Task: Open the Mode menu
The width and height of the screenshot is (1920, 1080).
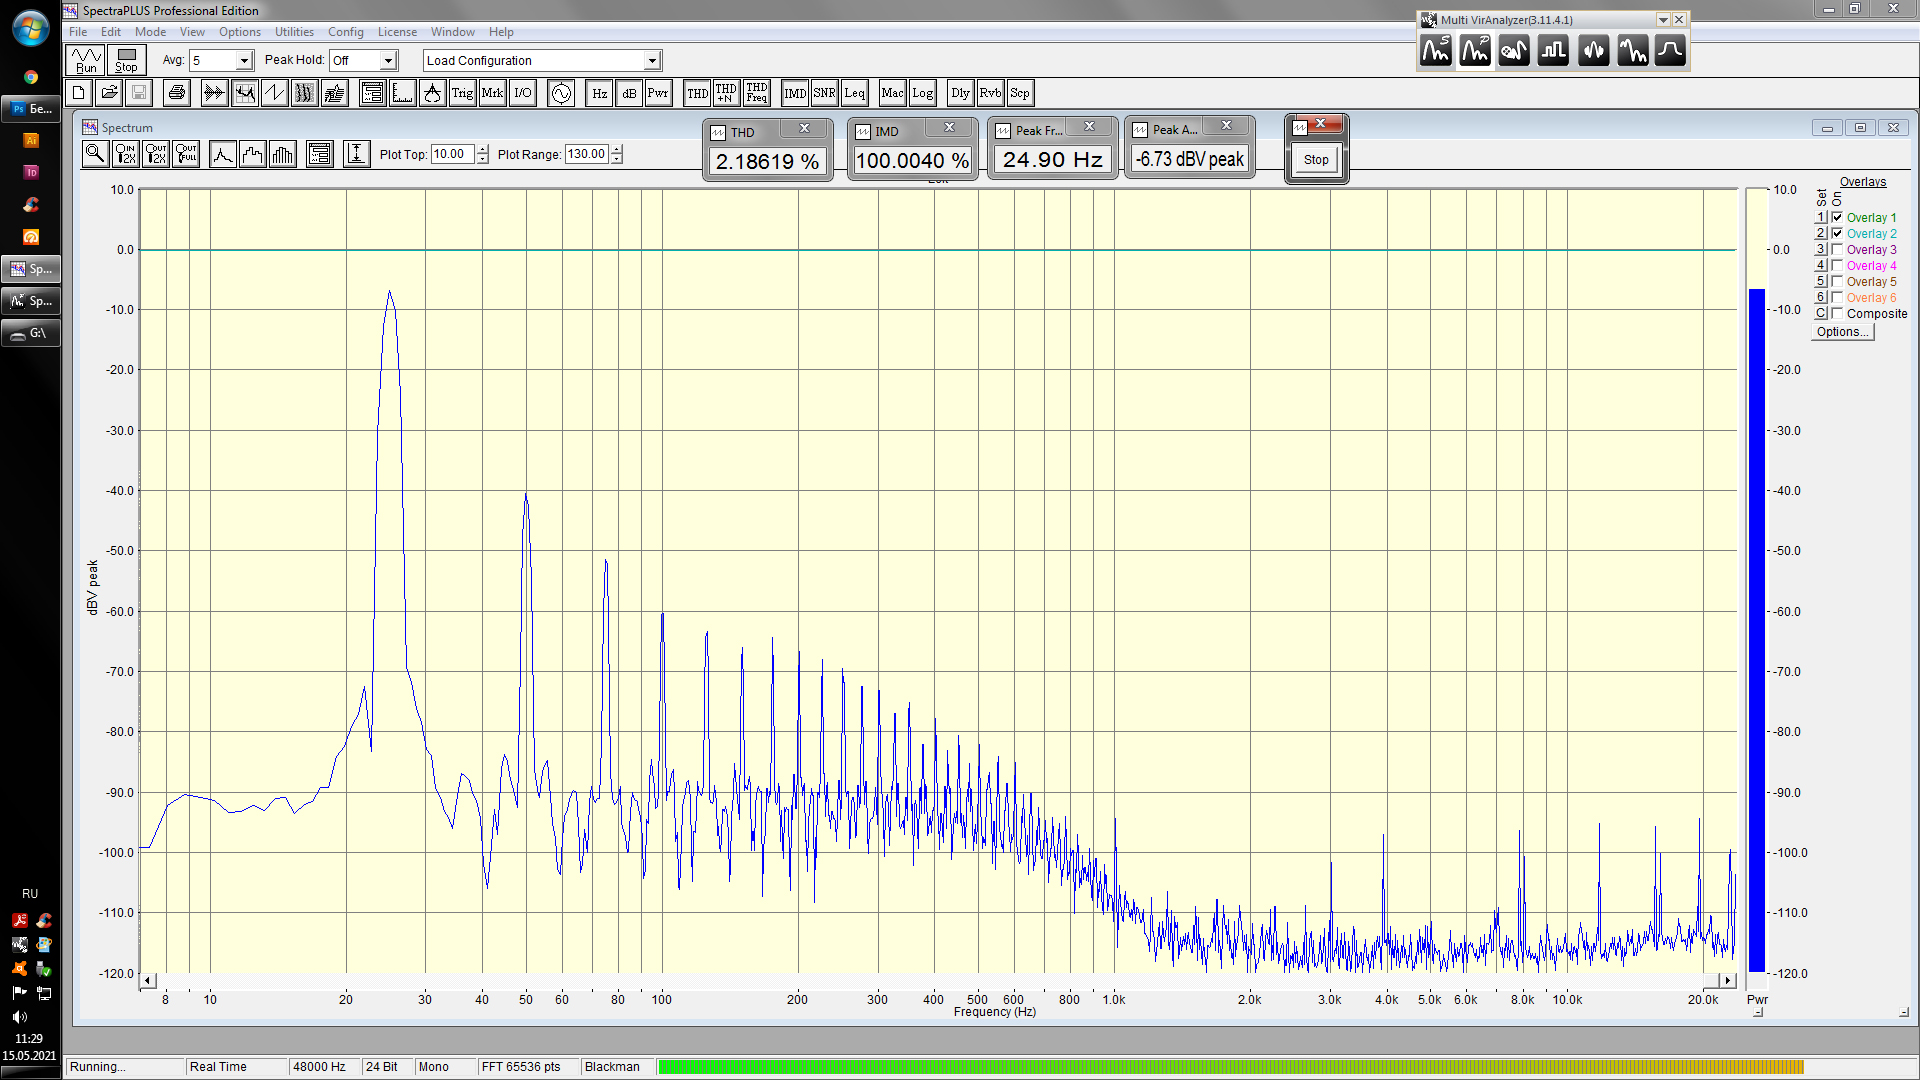Action: click(x=150, y=32)
